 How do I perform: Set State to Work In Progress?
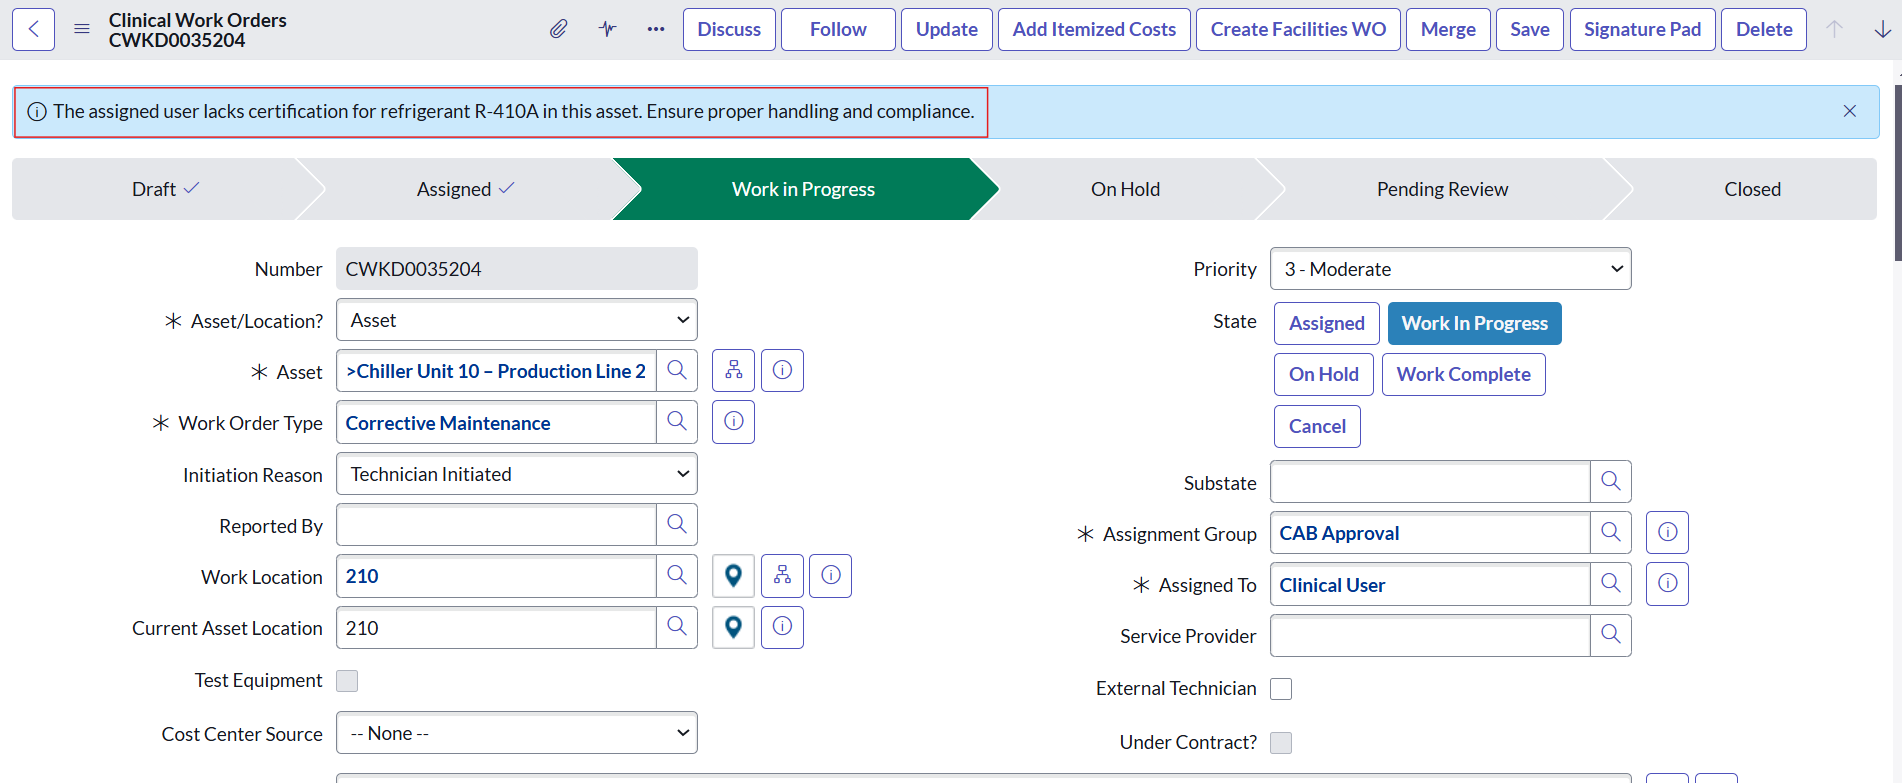tap(1474, 323)
